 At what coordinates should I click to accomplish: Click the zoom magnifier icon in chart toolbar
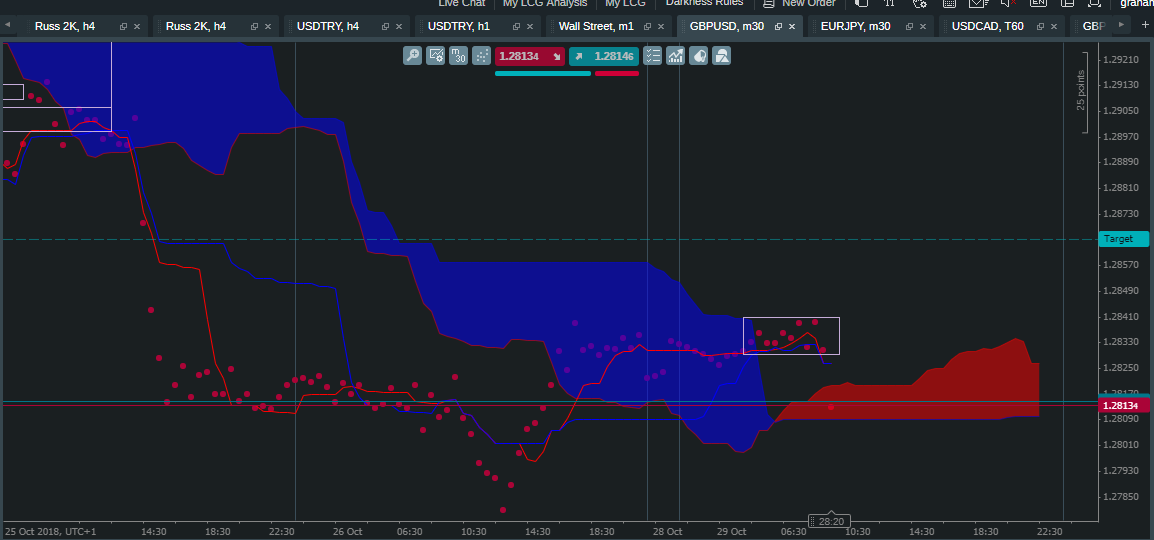[x=412, y=56]
